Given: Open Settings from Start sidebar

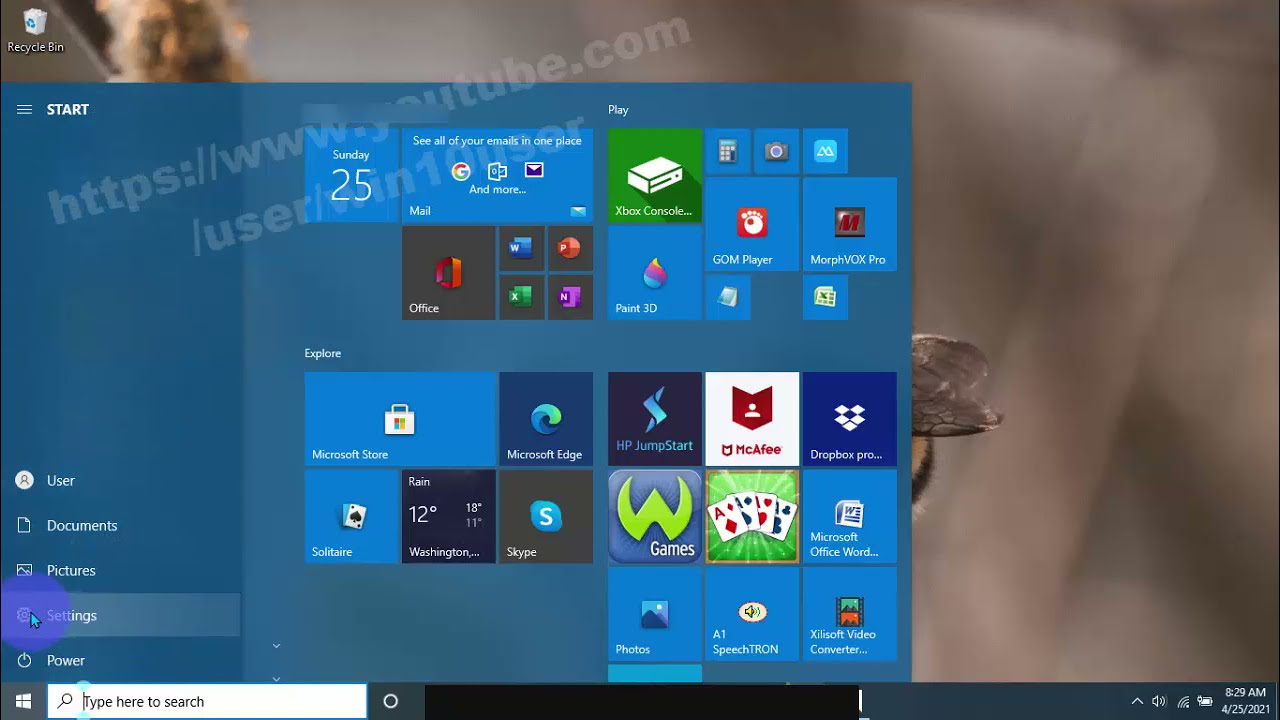Looking at the screenshot, I should click(120, 615).
